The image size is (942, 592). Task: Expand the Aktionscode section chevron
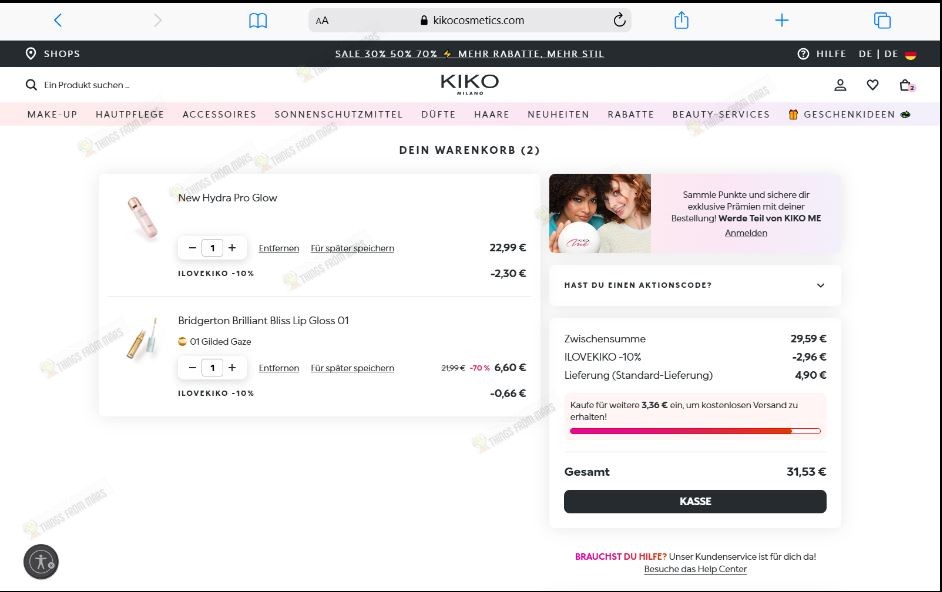tap(820, 286)
